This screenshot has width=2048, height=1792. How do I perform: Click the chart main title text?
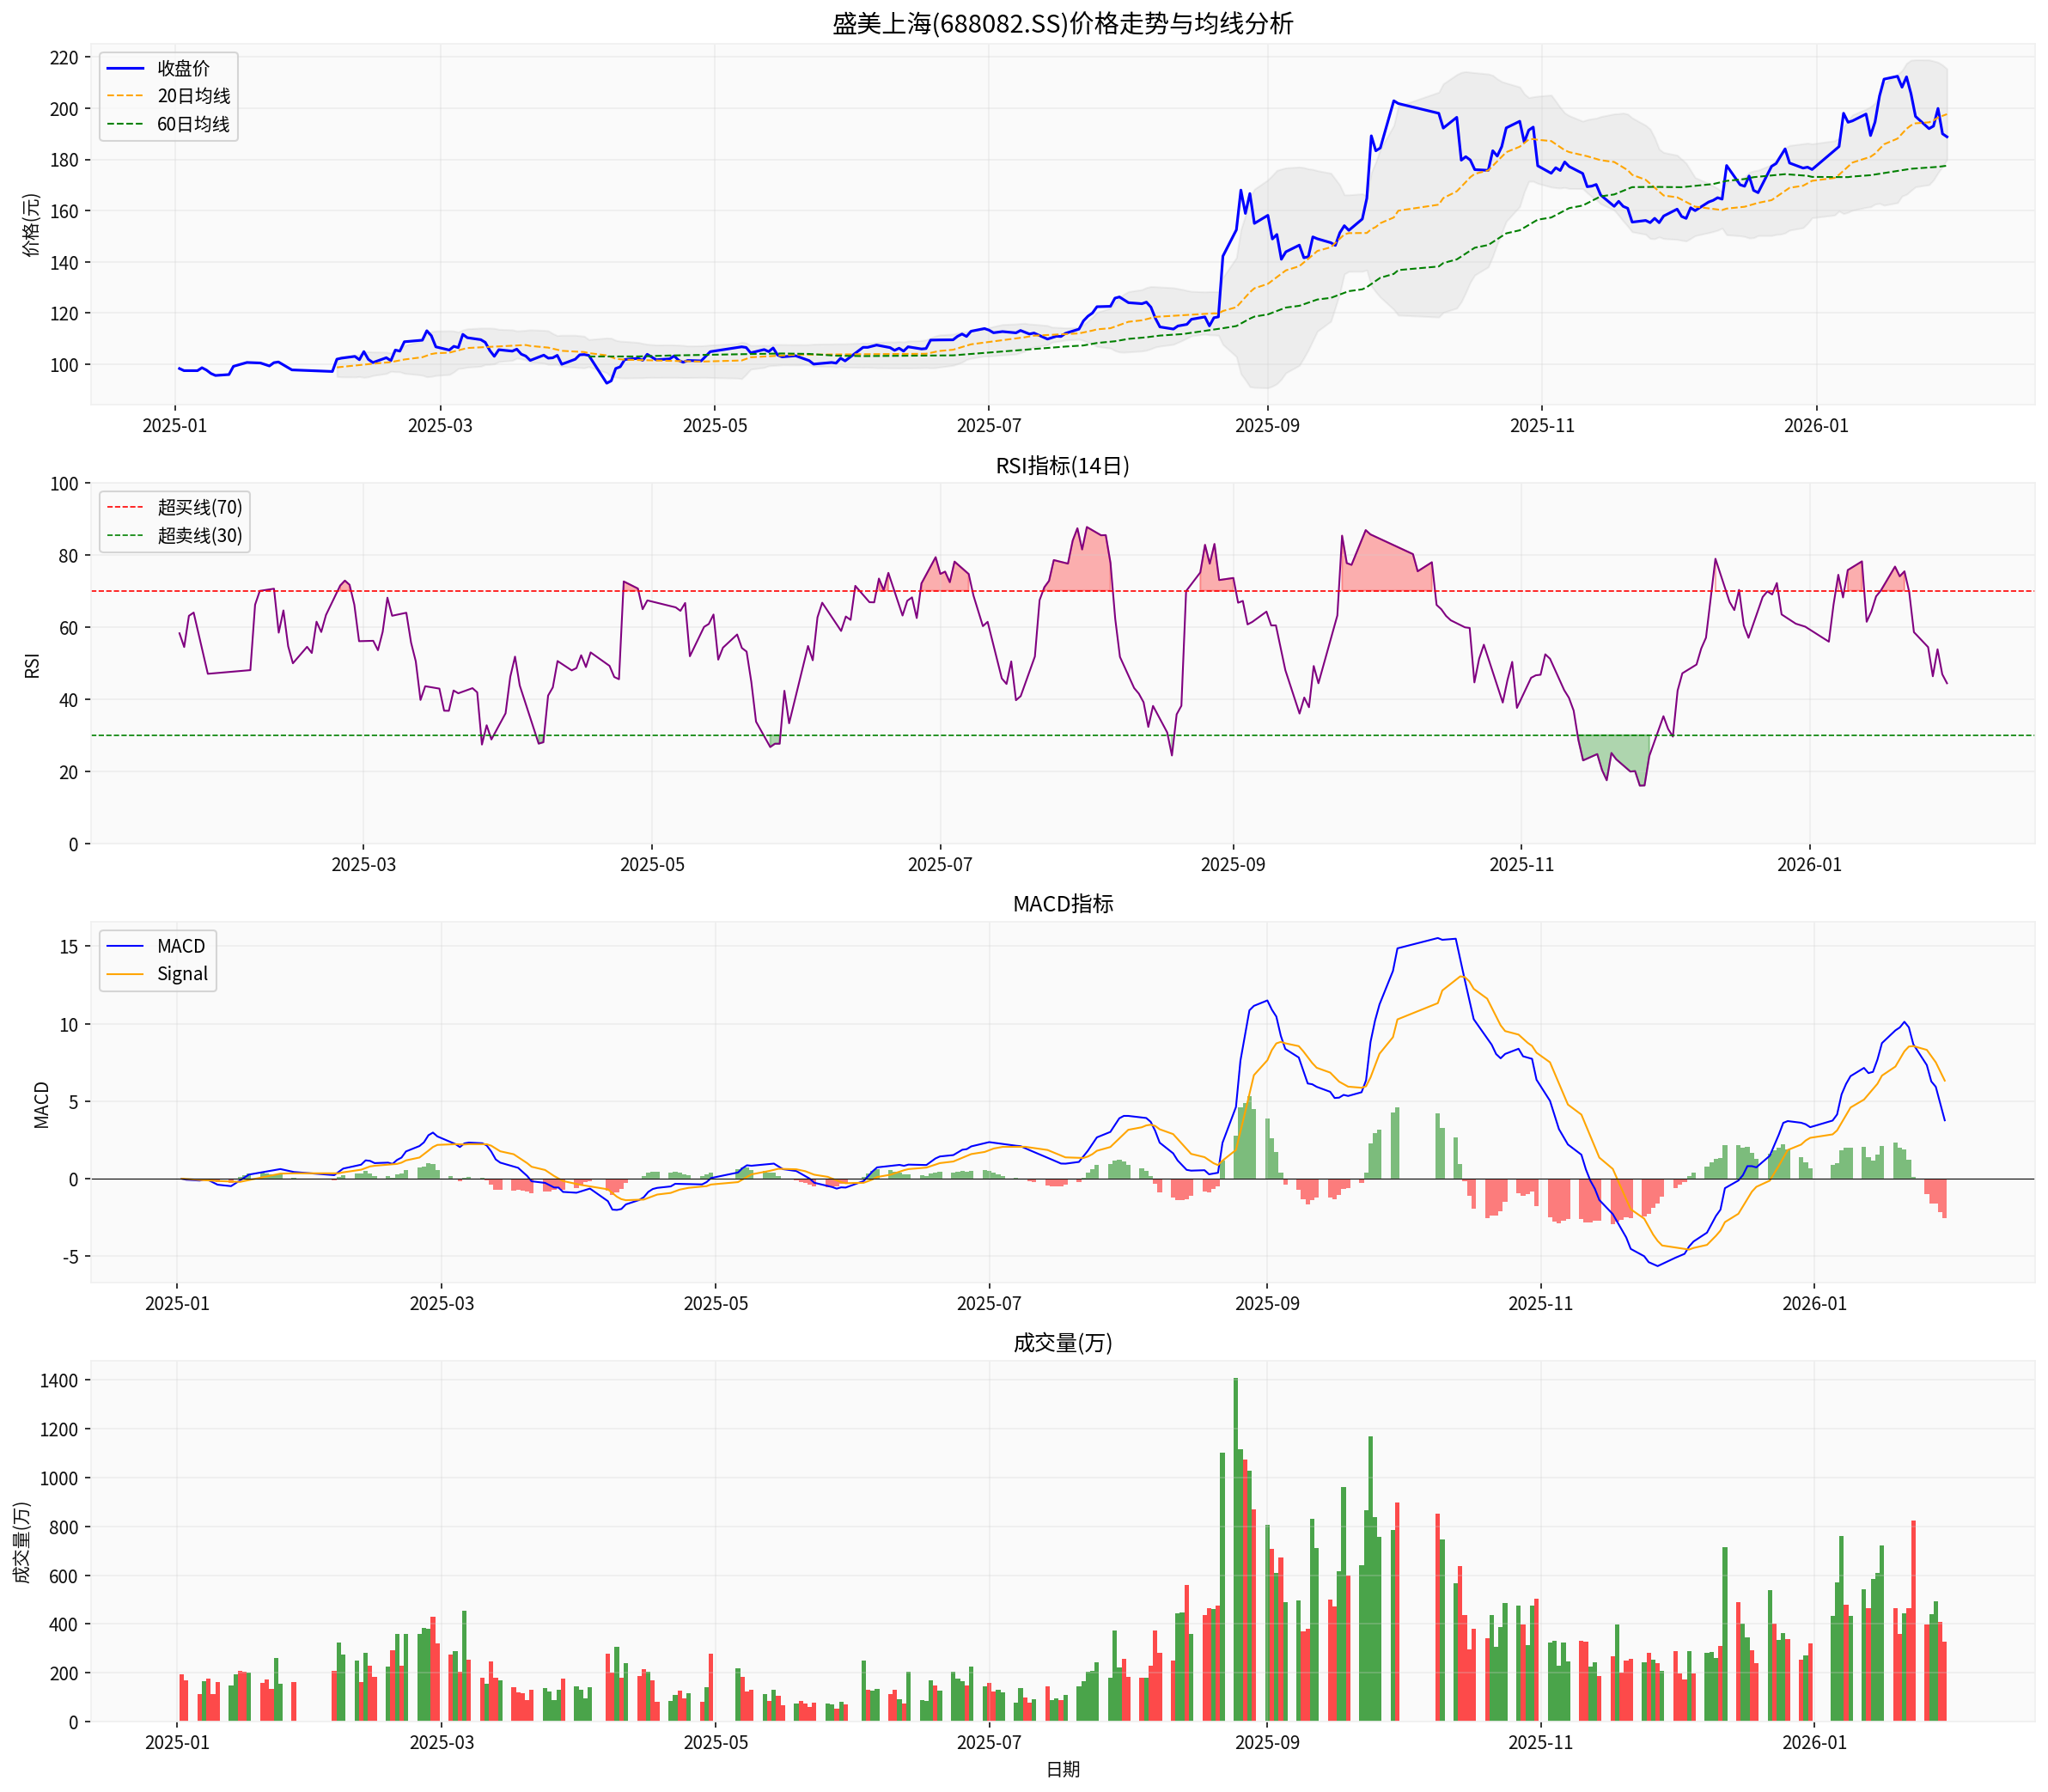[1062, 23]
